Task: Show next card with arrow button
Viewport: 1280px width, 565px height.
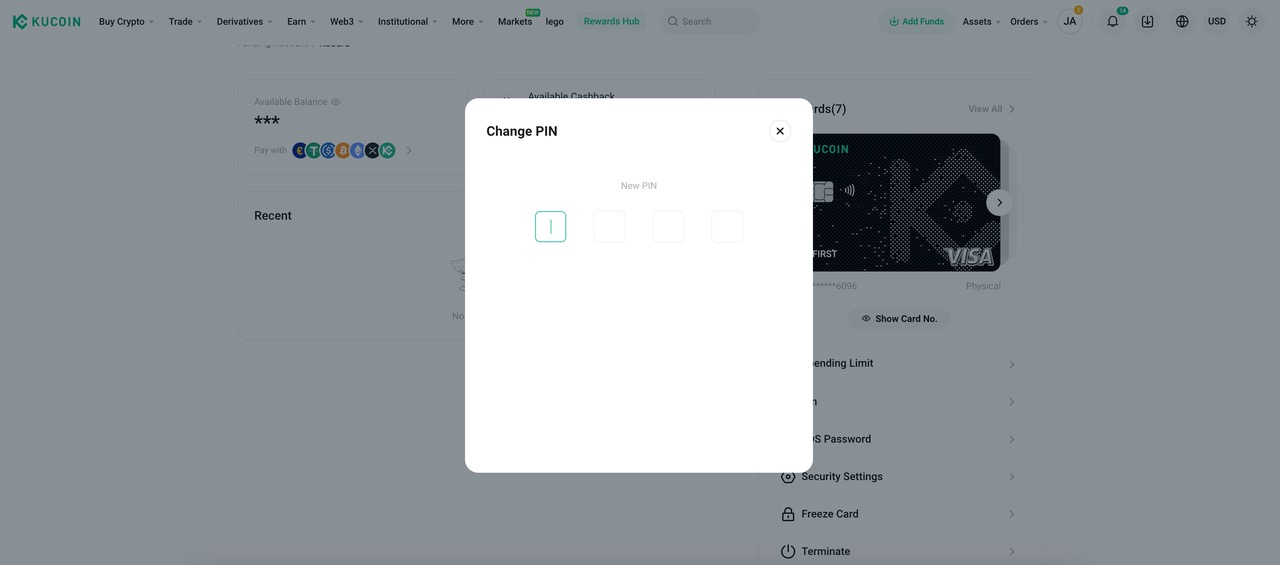Action: [999, 203]
